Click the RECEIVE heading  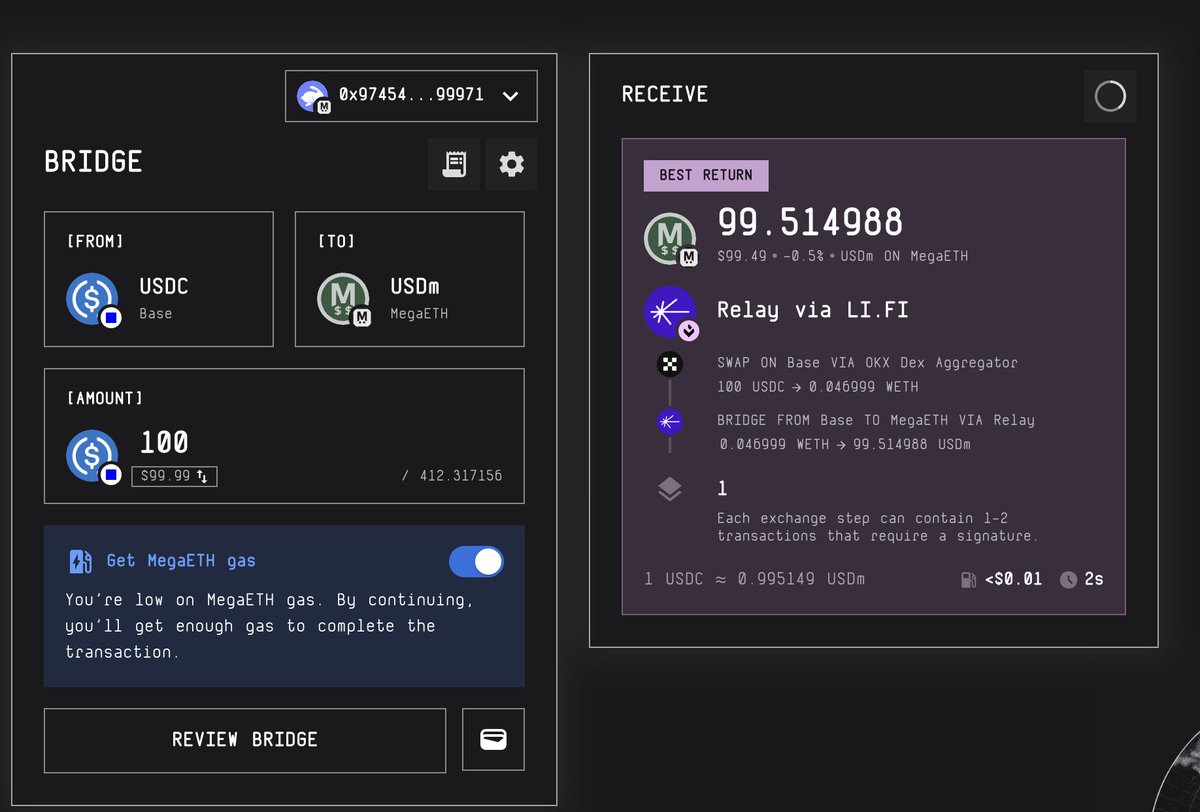coord(665,94)
